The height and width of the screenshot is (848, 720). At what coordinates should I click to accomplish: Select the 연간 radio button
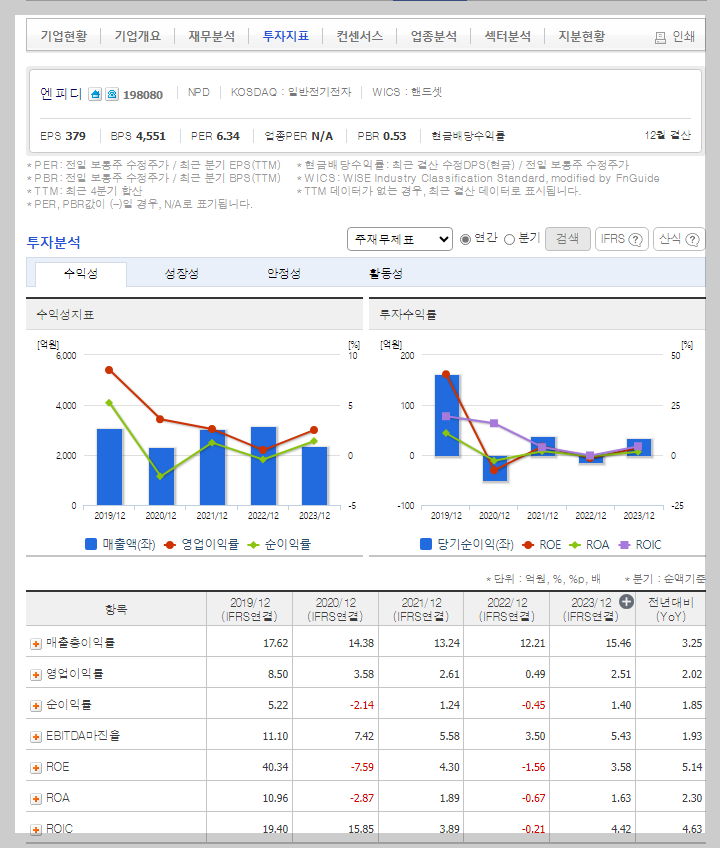(x=465, y=239)
